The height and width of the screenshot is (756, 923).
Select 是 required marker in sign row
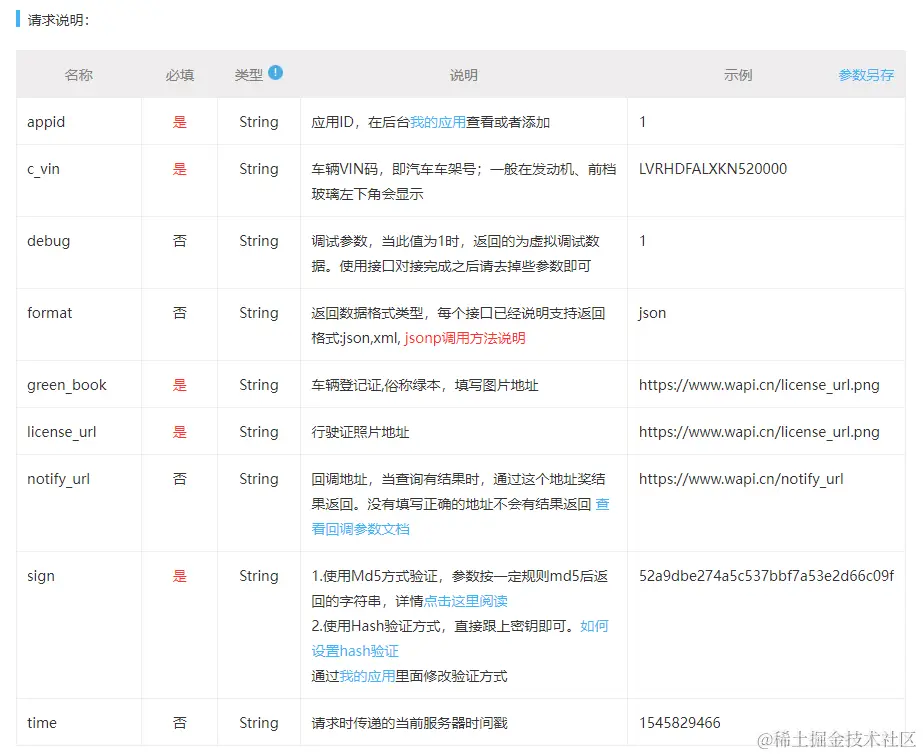coord(180,576)
